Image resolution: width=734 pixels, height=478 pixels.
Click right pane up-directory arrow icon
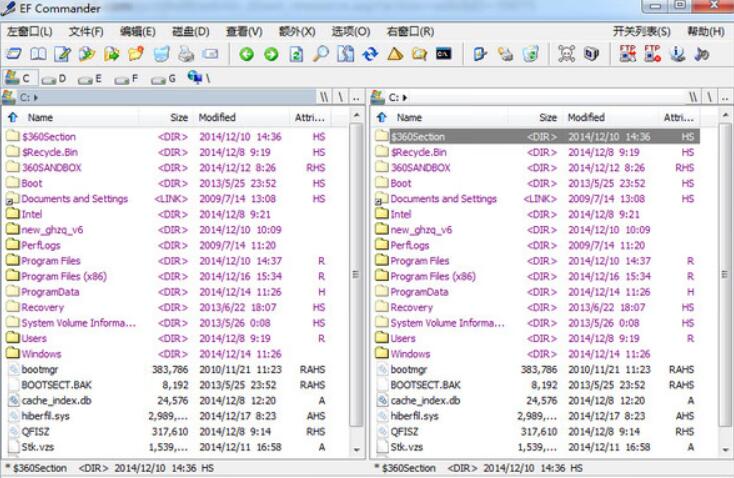(x=382, y=118)
